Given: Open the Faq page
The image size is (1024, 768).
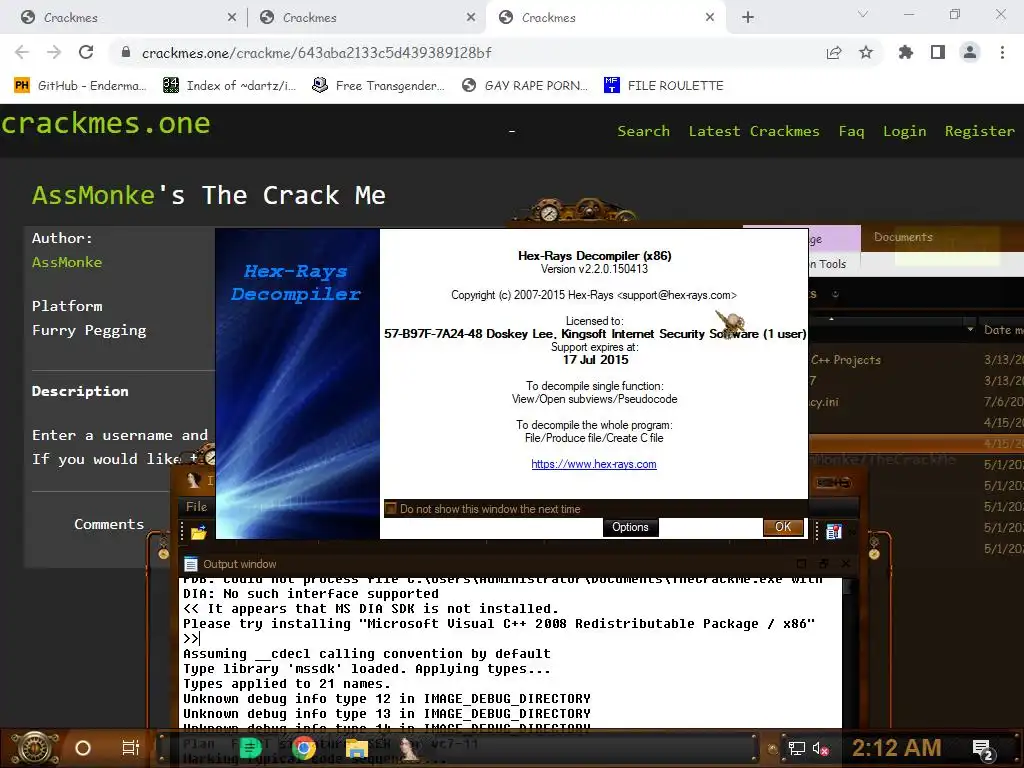Looking at the screenshot, I should coord(851,131).
